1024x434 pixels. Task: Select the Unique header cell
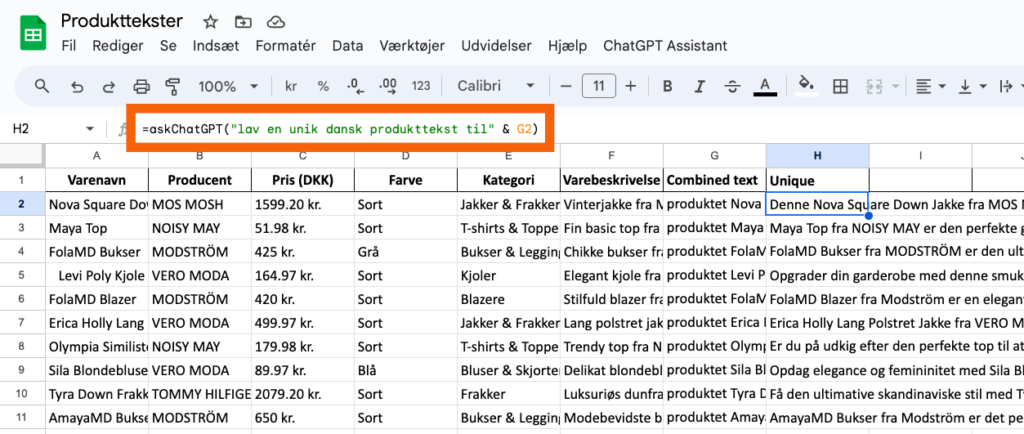817,180
